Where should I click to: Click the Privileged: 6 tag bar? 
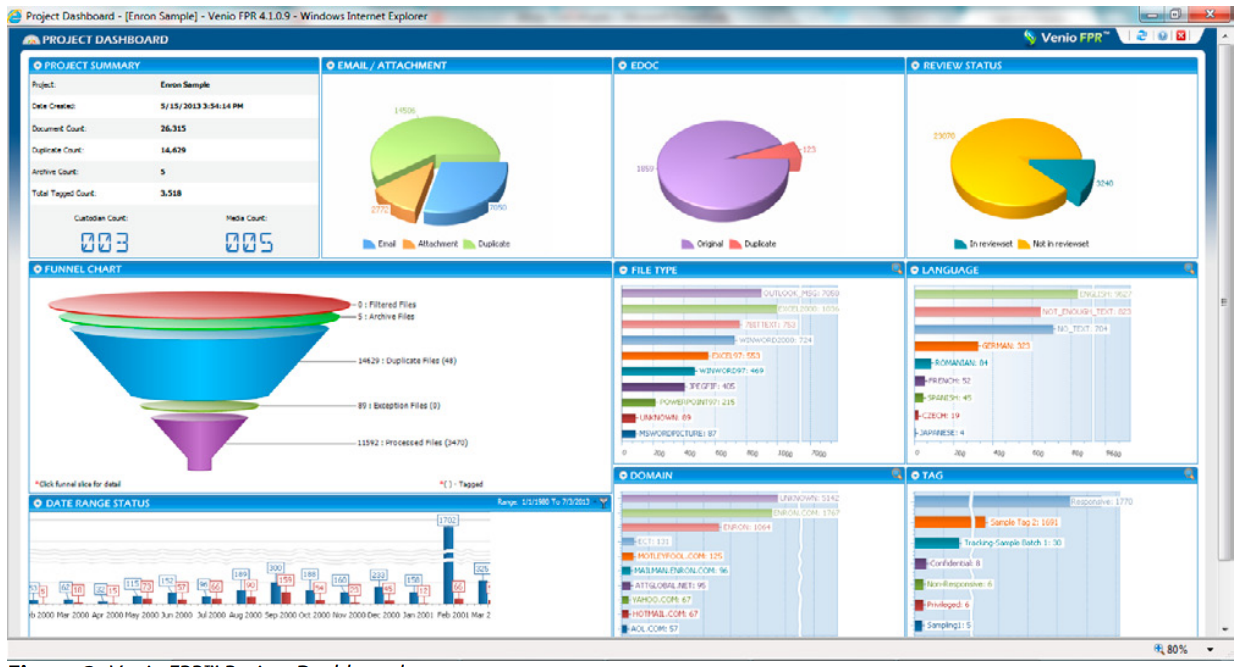click(x=918, y=605)
